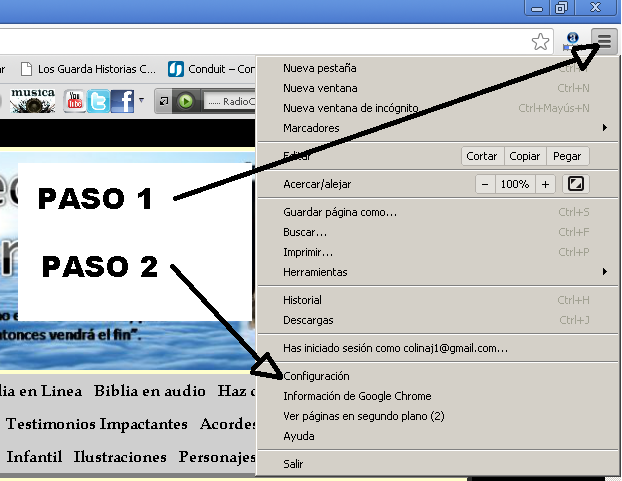
Task: Open Descargas from the menu
Action: coord(438,320)
